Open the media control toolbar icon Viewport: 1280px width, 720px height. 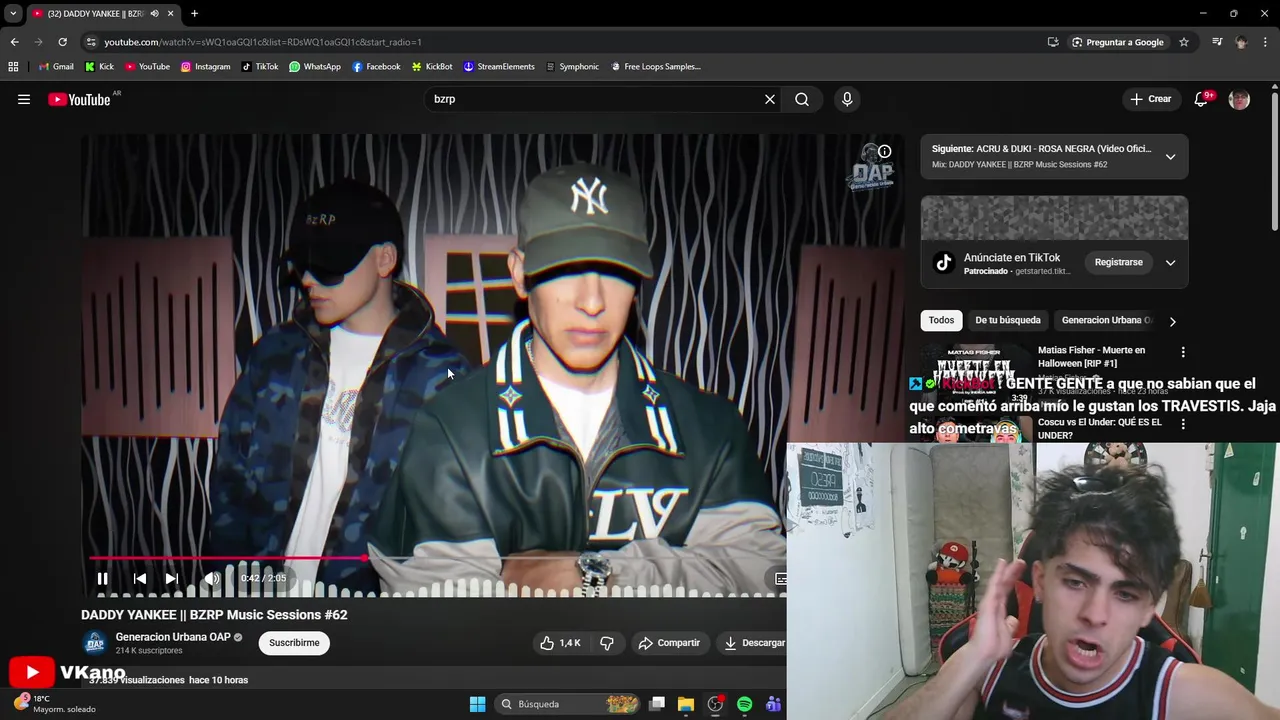pyautogui.click(x=1217, y=42)
